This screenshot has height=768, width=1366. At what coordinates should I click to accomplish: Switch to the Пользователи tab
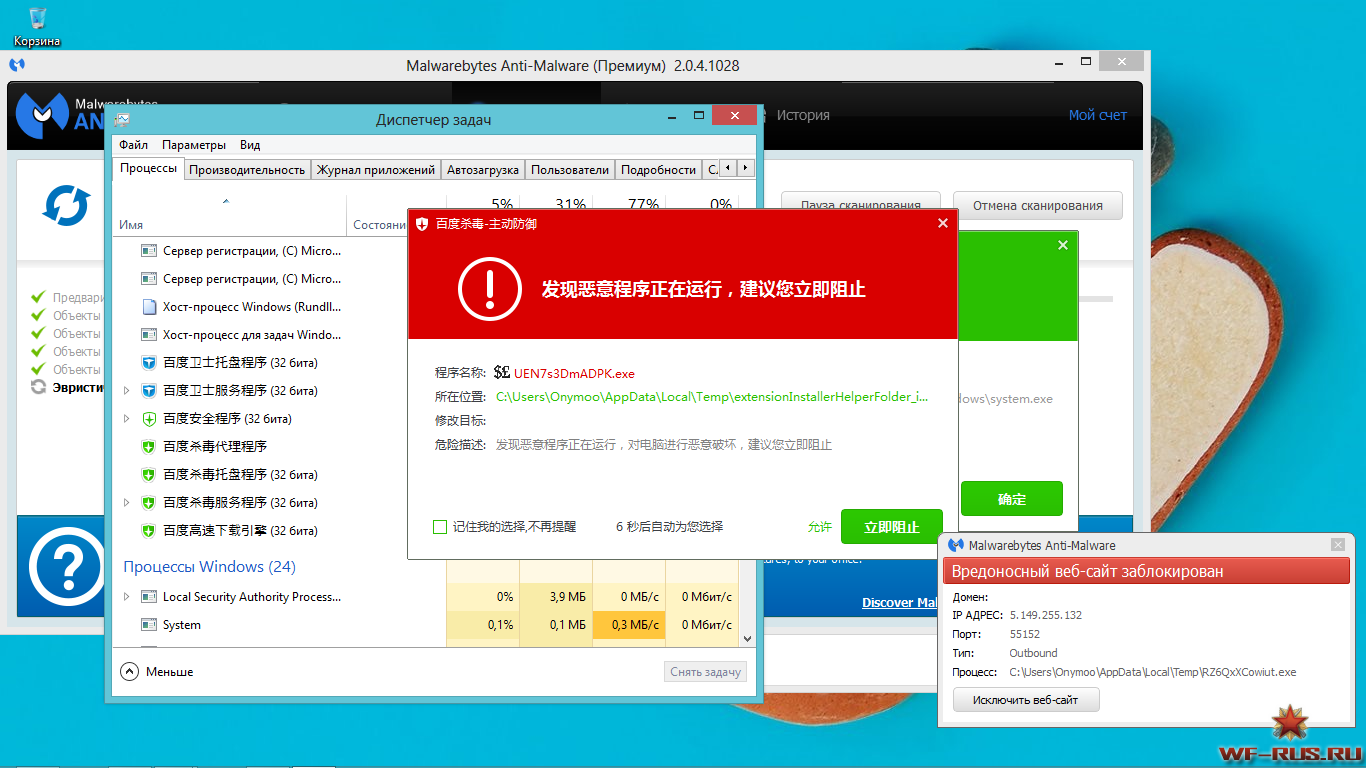point(570,170)
